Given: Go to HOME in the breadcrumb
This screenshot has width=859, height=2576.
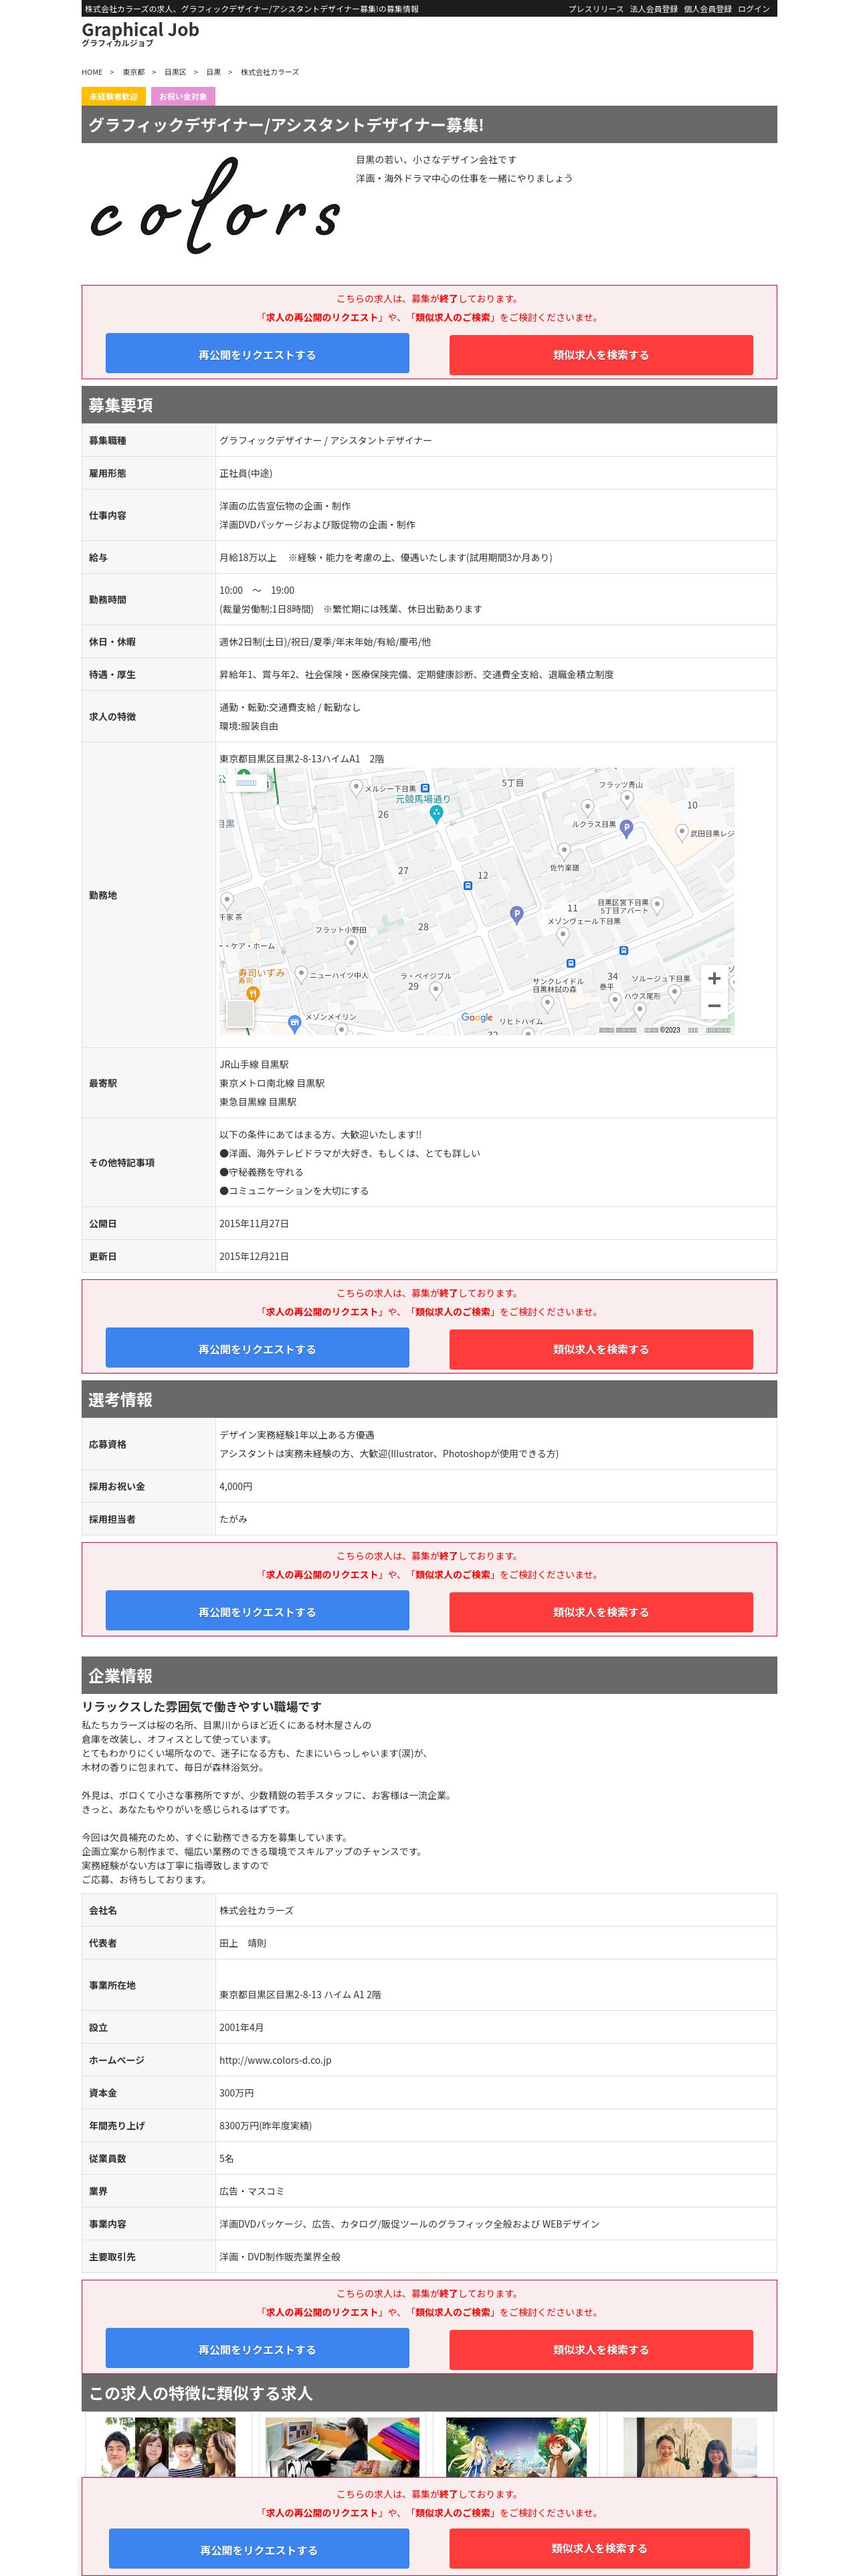Looking at the screenshot, I should coord(92,72).
